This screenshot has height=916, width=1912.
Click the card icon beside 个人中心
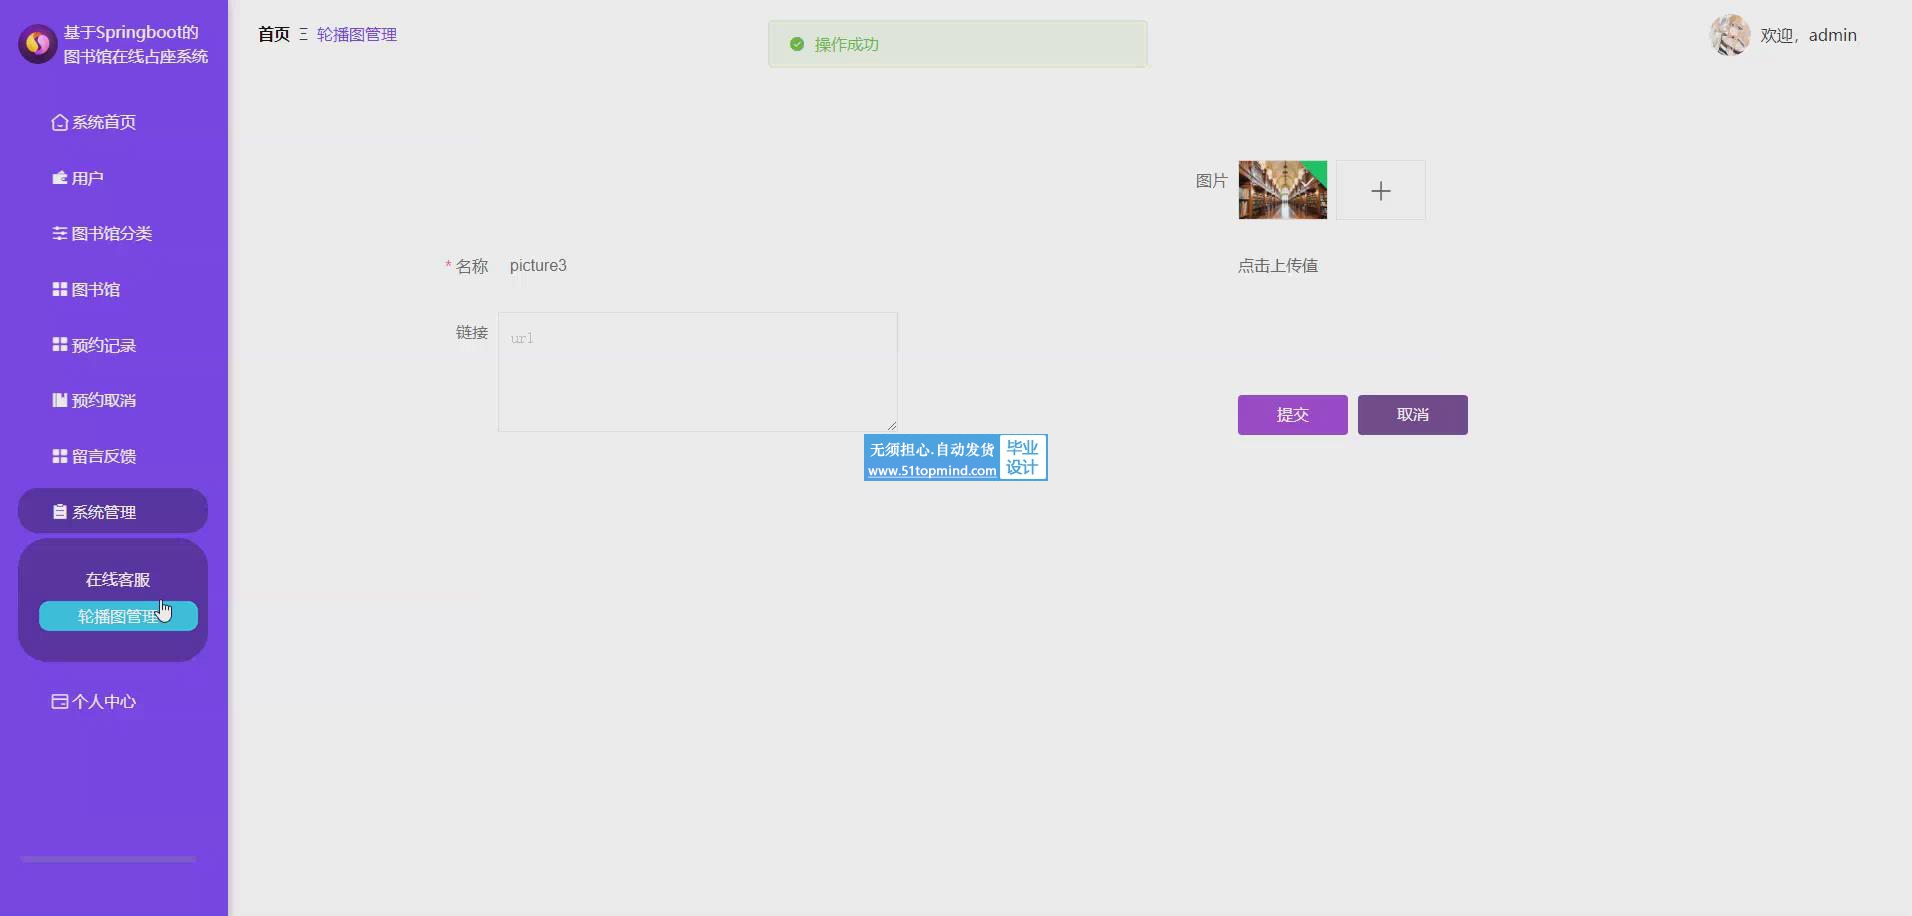[60, 702]
